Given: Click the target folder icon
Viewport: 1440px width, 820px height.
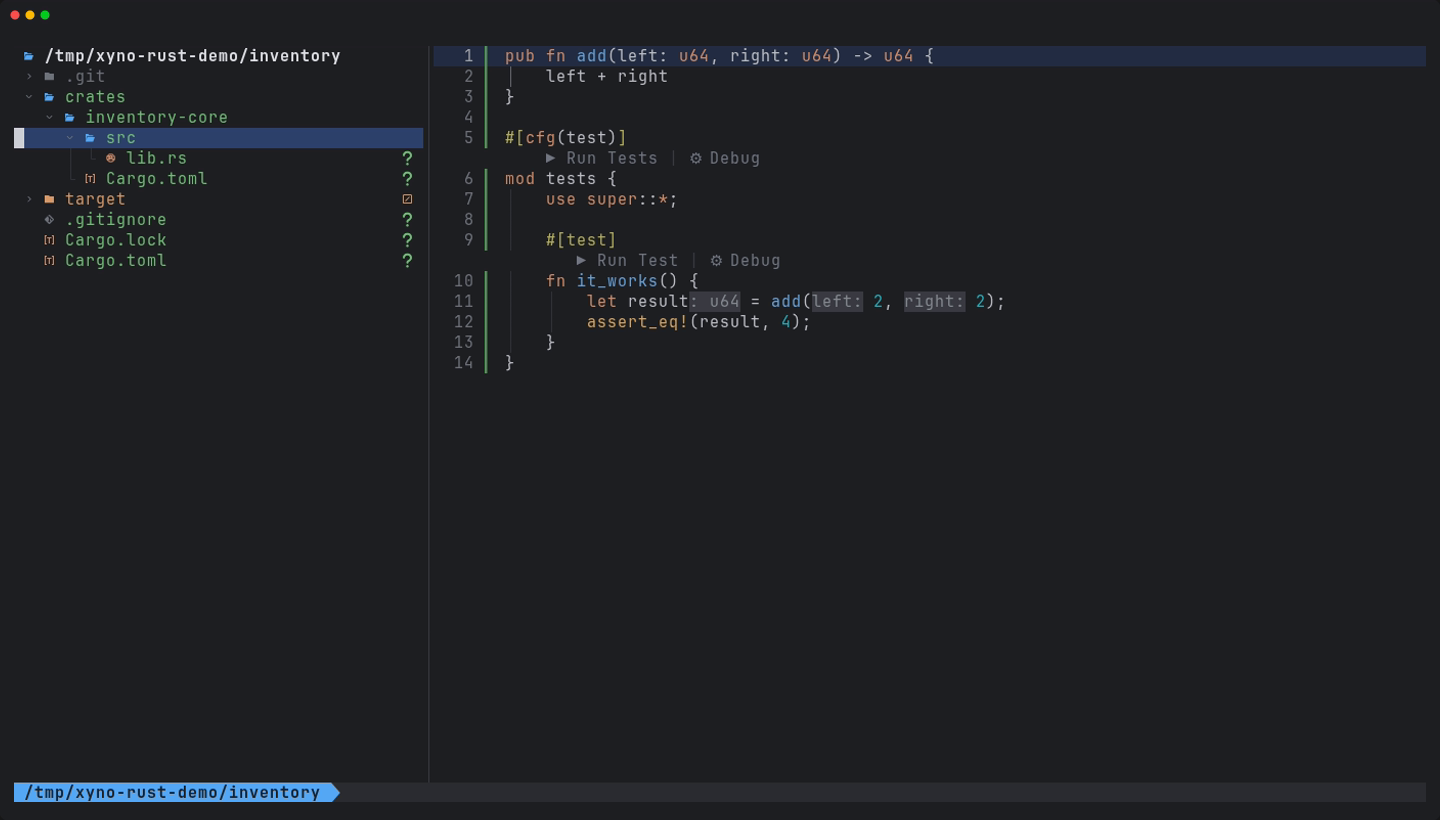Looking at the screenshot, I should point(49,199).
